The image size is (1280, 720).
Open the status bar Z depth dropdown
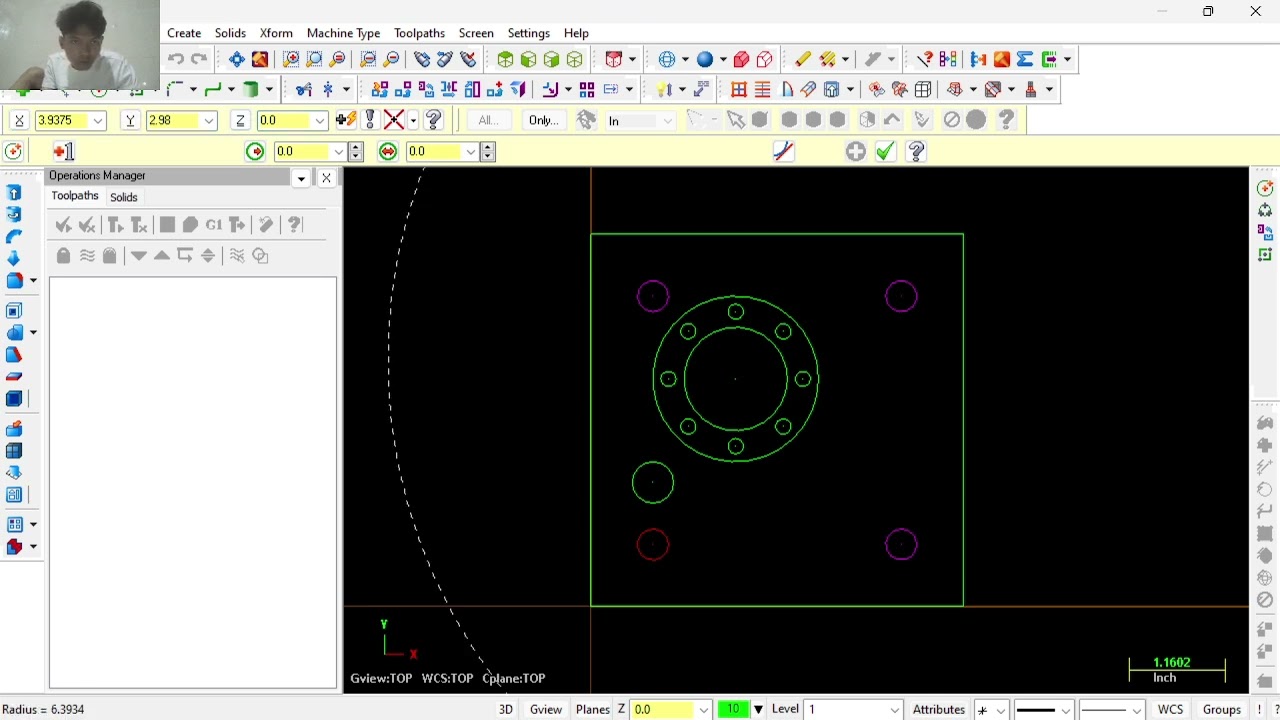click(x=704, y=710)
